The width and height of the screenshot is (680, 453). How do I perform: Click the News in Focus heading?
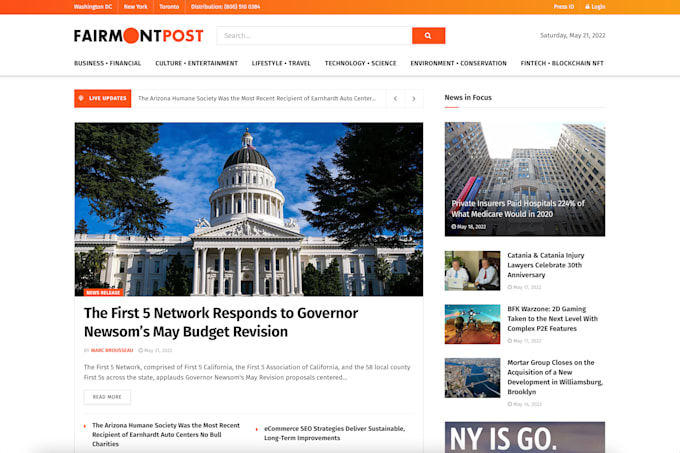pos(468,98)
